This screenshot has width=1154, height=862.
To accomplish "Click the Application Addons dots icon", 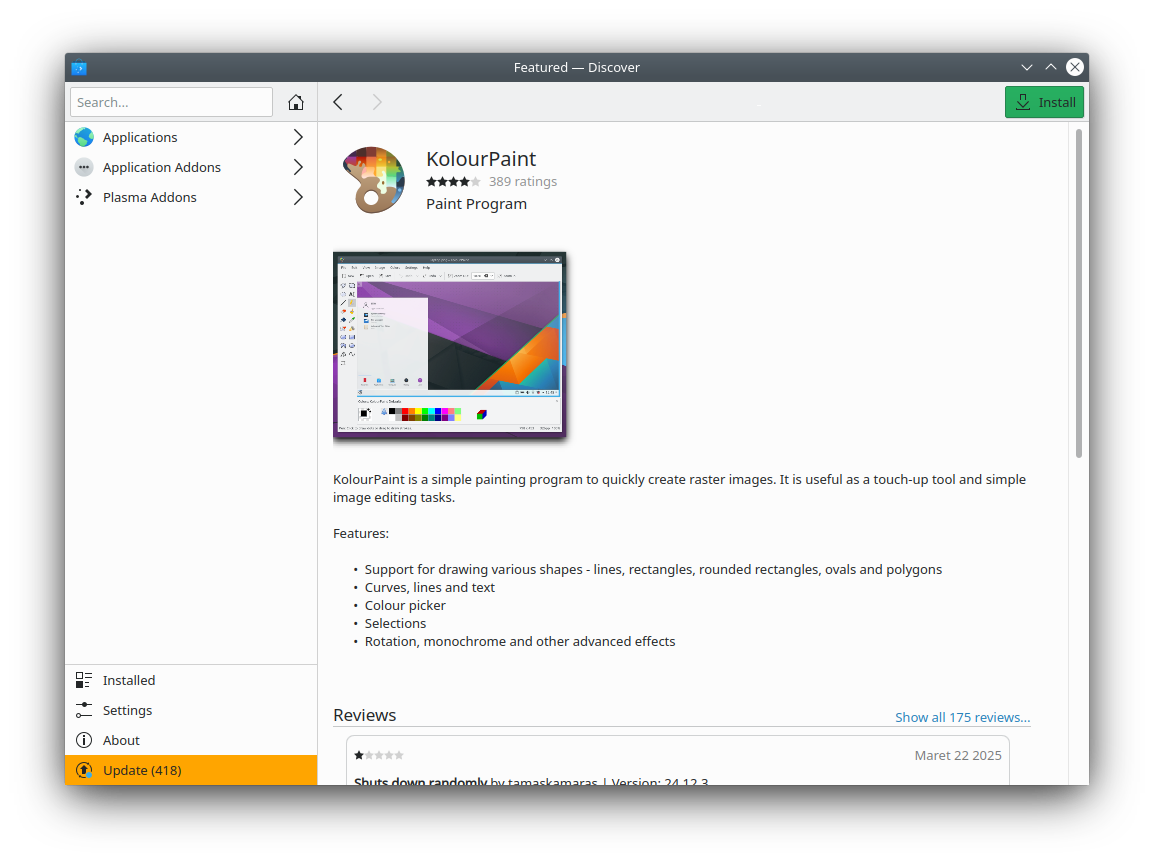I will tap(85, 167).
